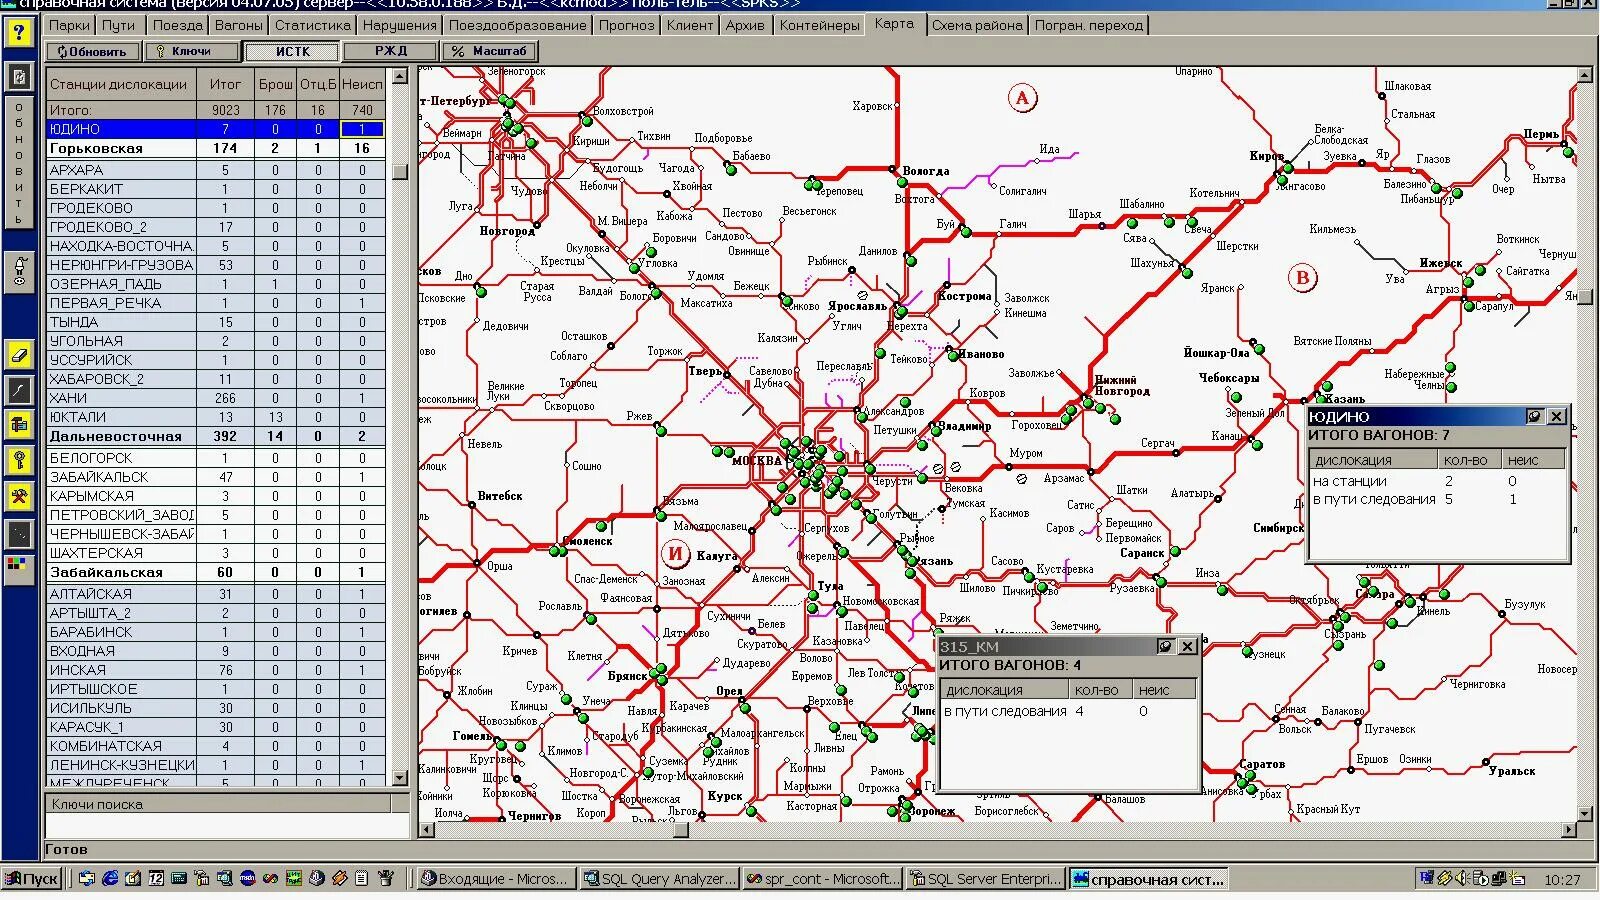This screenshot has width=1600, height=900.
Task: Toggle the РЖД mode button
Action: point(391,51)
